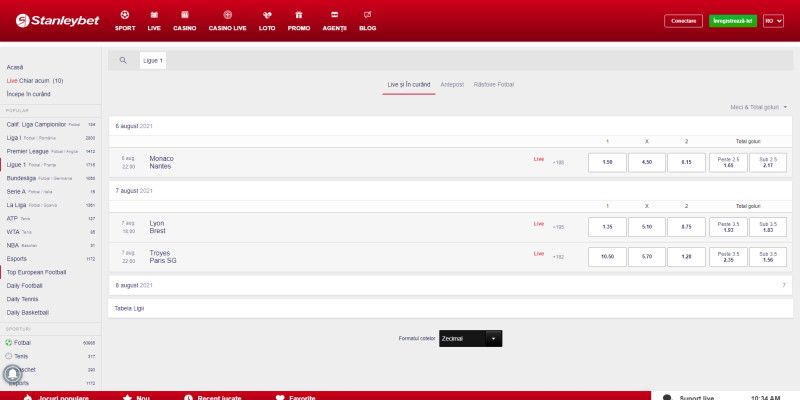Open +195 more markets Lyon–Brest
The image size is (800, 400).
558,227
